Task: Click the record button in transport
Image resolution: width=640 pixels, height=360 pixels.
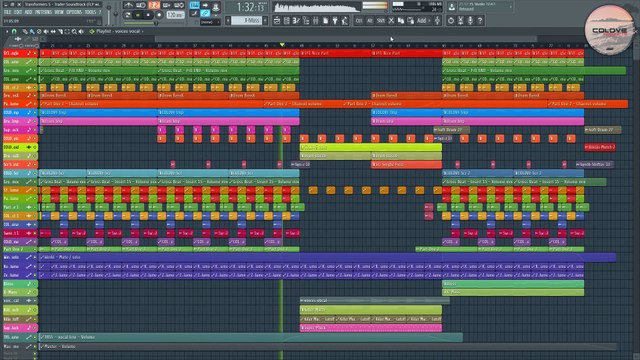Action: (159, 15)
